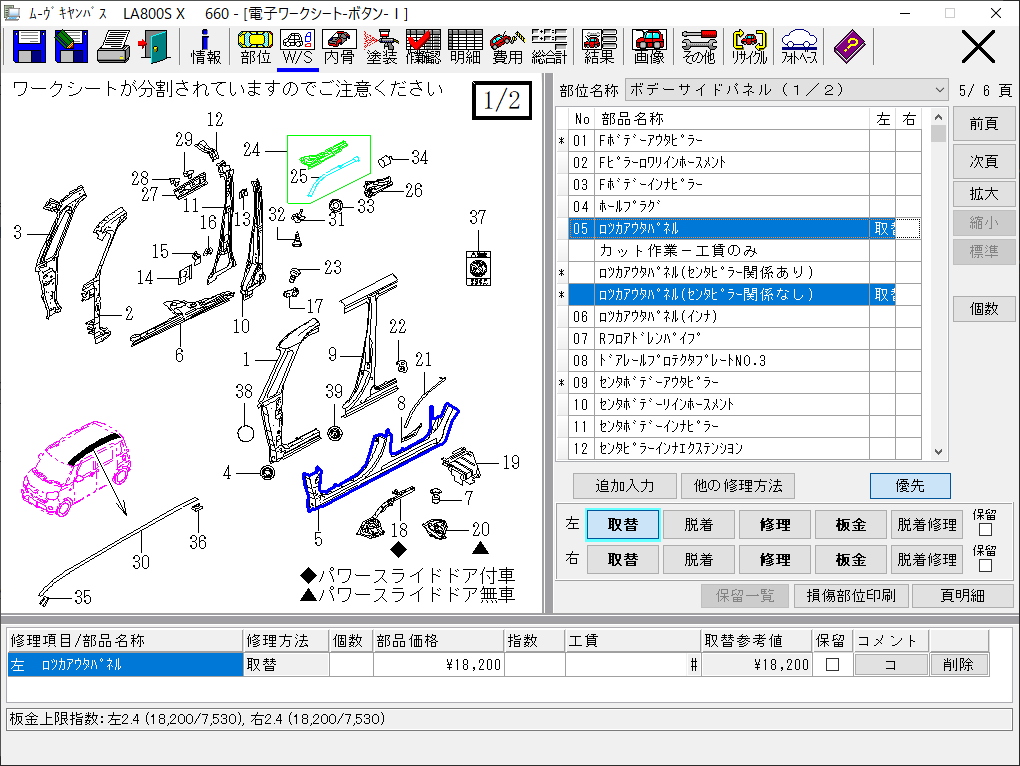Select the 塗装 paint toolbar icon
This screenshot has width=1020, height=766.
pyautogui.click(x=381, y=46)
